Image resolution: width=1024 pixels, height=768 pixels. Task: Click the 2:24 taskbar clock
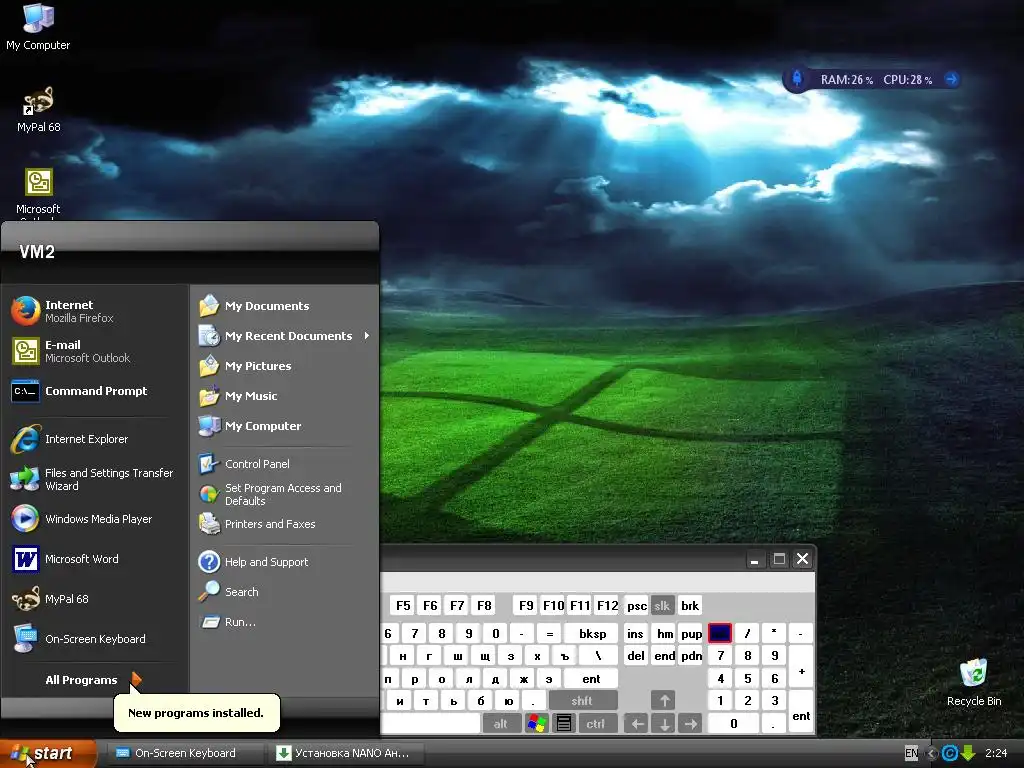pos(996,753)
